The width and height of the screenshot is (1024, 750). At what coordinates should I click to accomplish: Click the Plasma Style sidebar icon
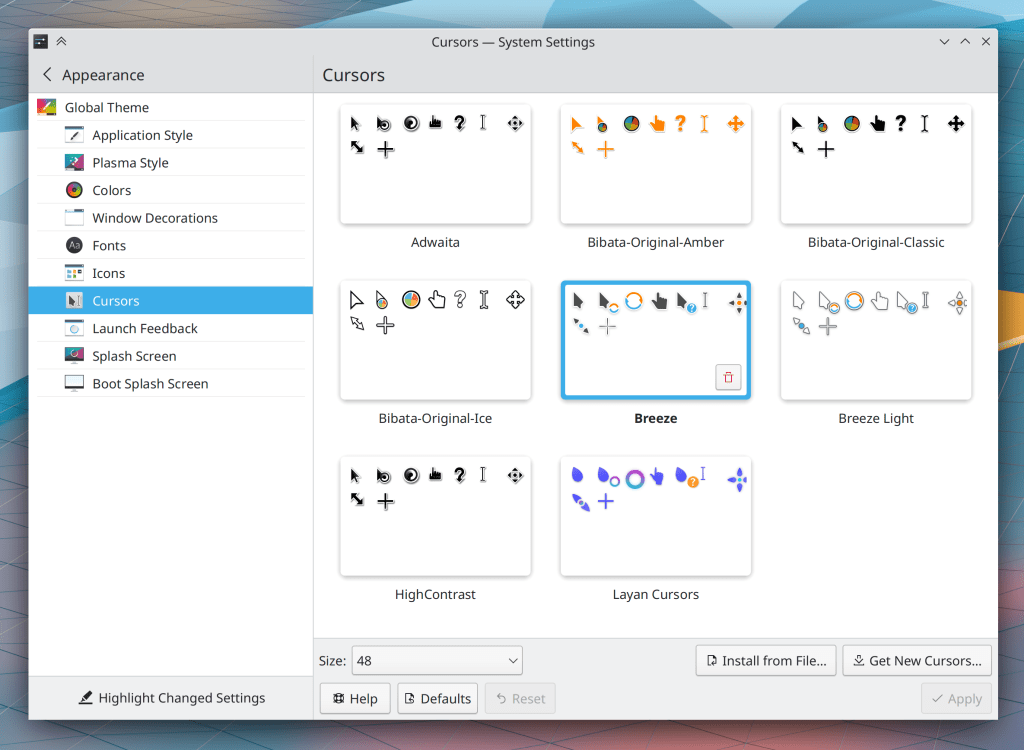click(x=74, y=163)
